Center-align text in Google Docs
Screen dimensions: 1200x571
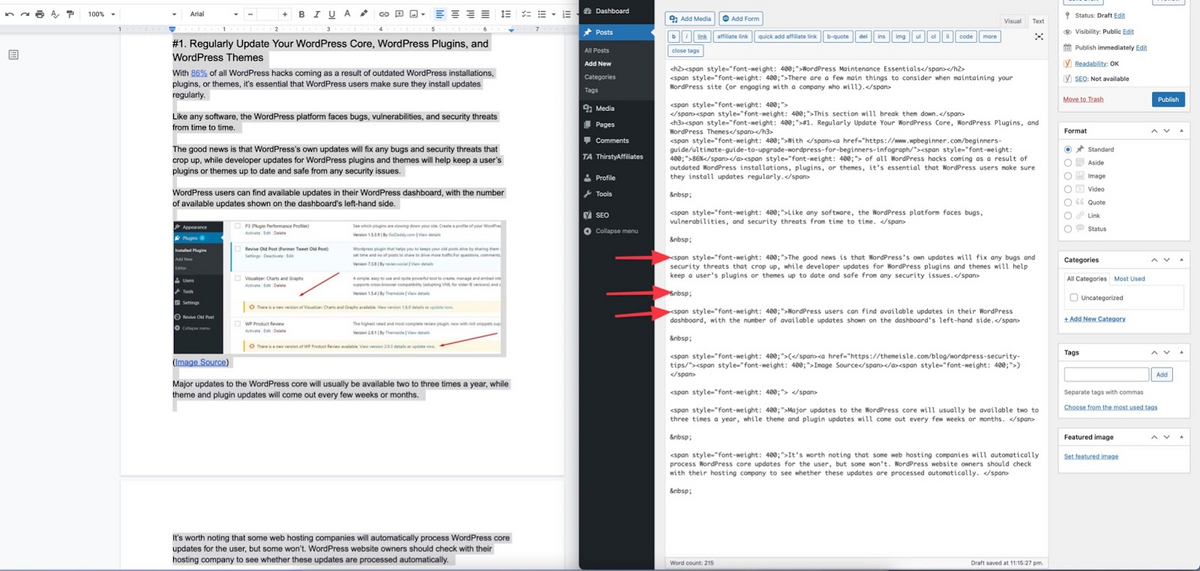pos(455,14)
